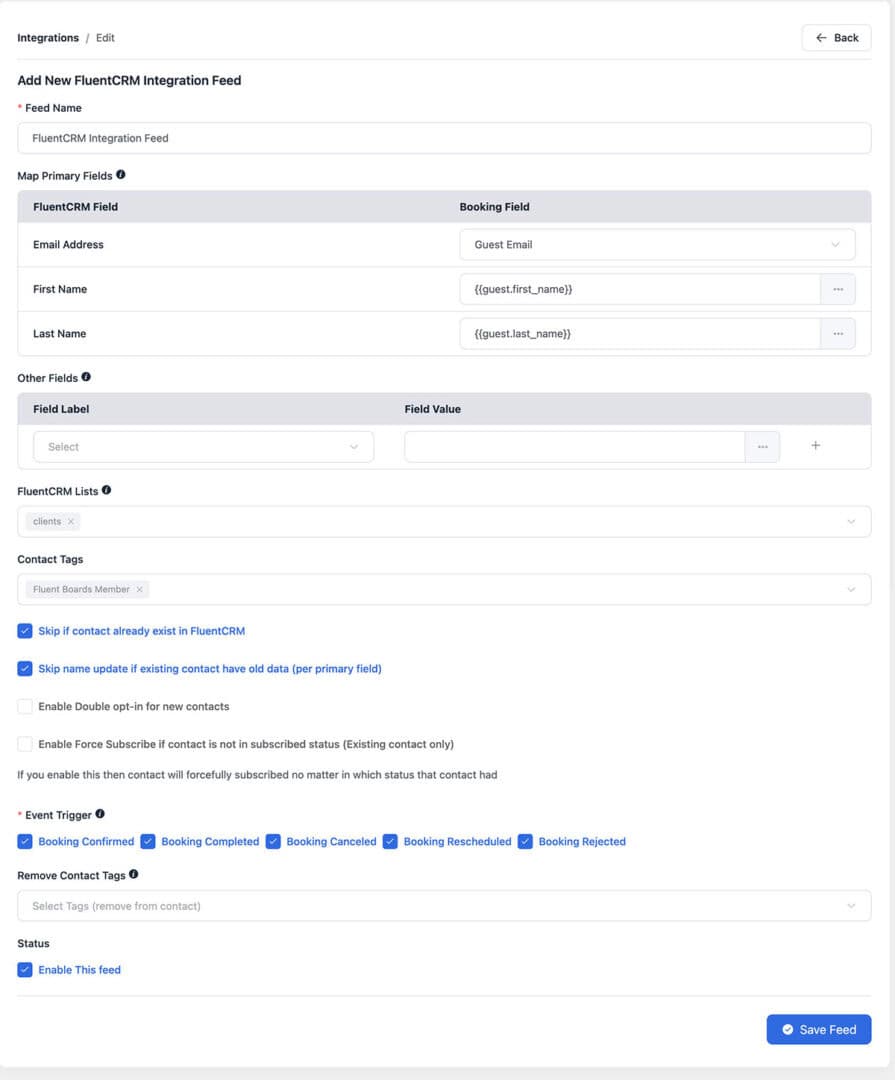Screen dimensions: 895x1080
Task: Click the info icon beside Event Trigger
Action: tap(100, 814)
